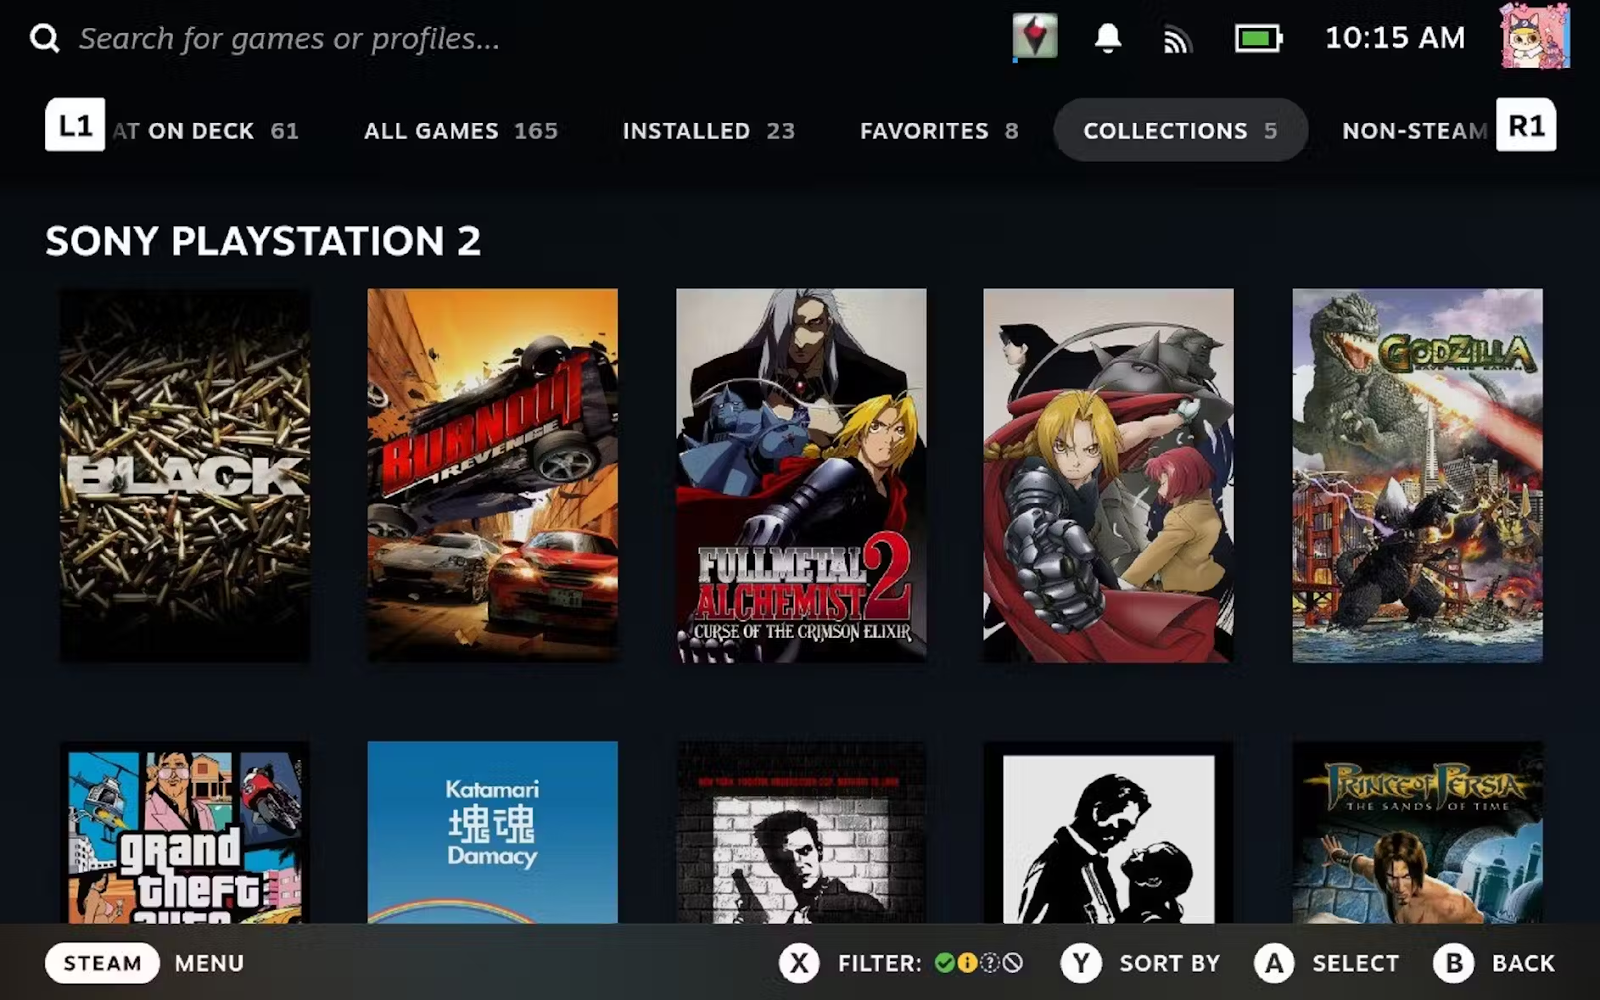This screenshot has height=1000, width=1600.
Task: Click the yellow playable info filter icon
Action: (x=967, y=963)
